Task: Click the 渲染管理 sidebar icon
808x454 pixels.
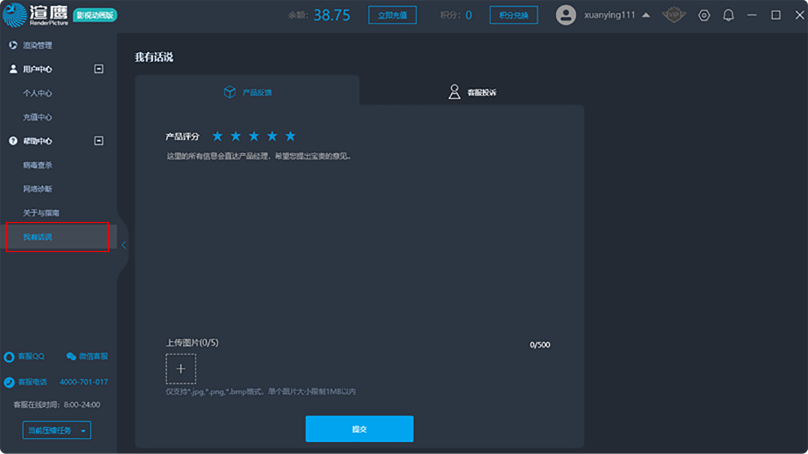Action: (x=13, y=45)
